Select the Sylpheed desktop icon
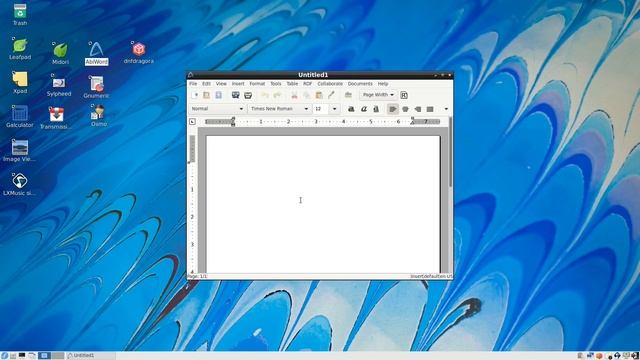Screen dimensions: 640x360 click(x=59, y=85)
